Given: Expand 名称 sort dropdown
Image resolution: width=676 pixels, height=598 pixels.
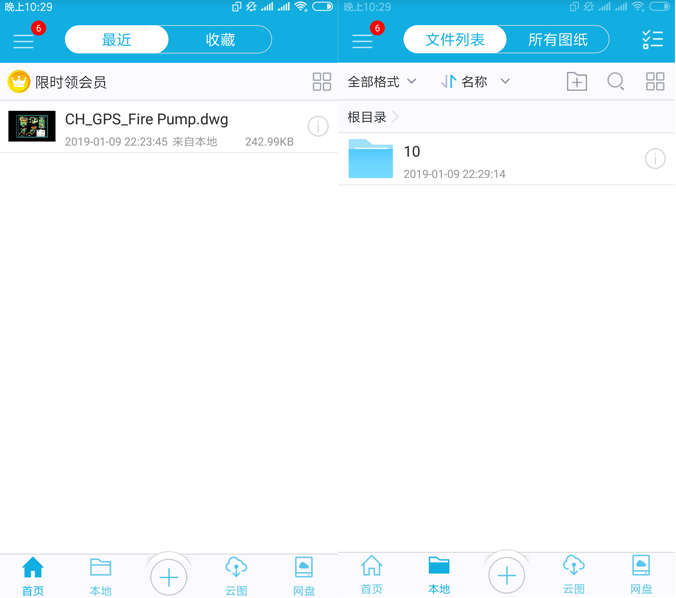Looking at the screenshot, I should pos(486,81).
